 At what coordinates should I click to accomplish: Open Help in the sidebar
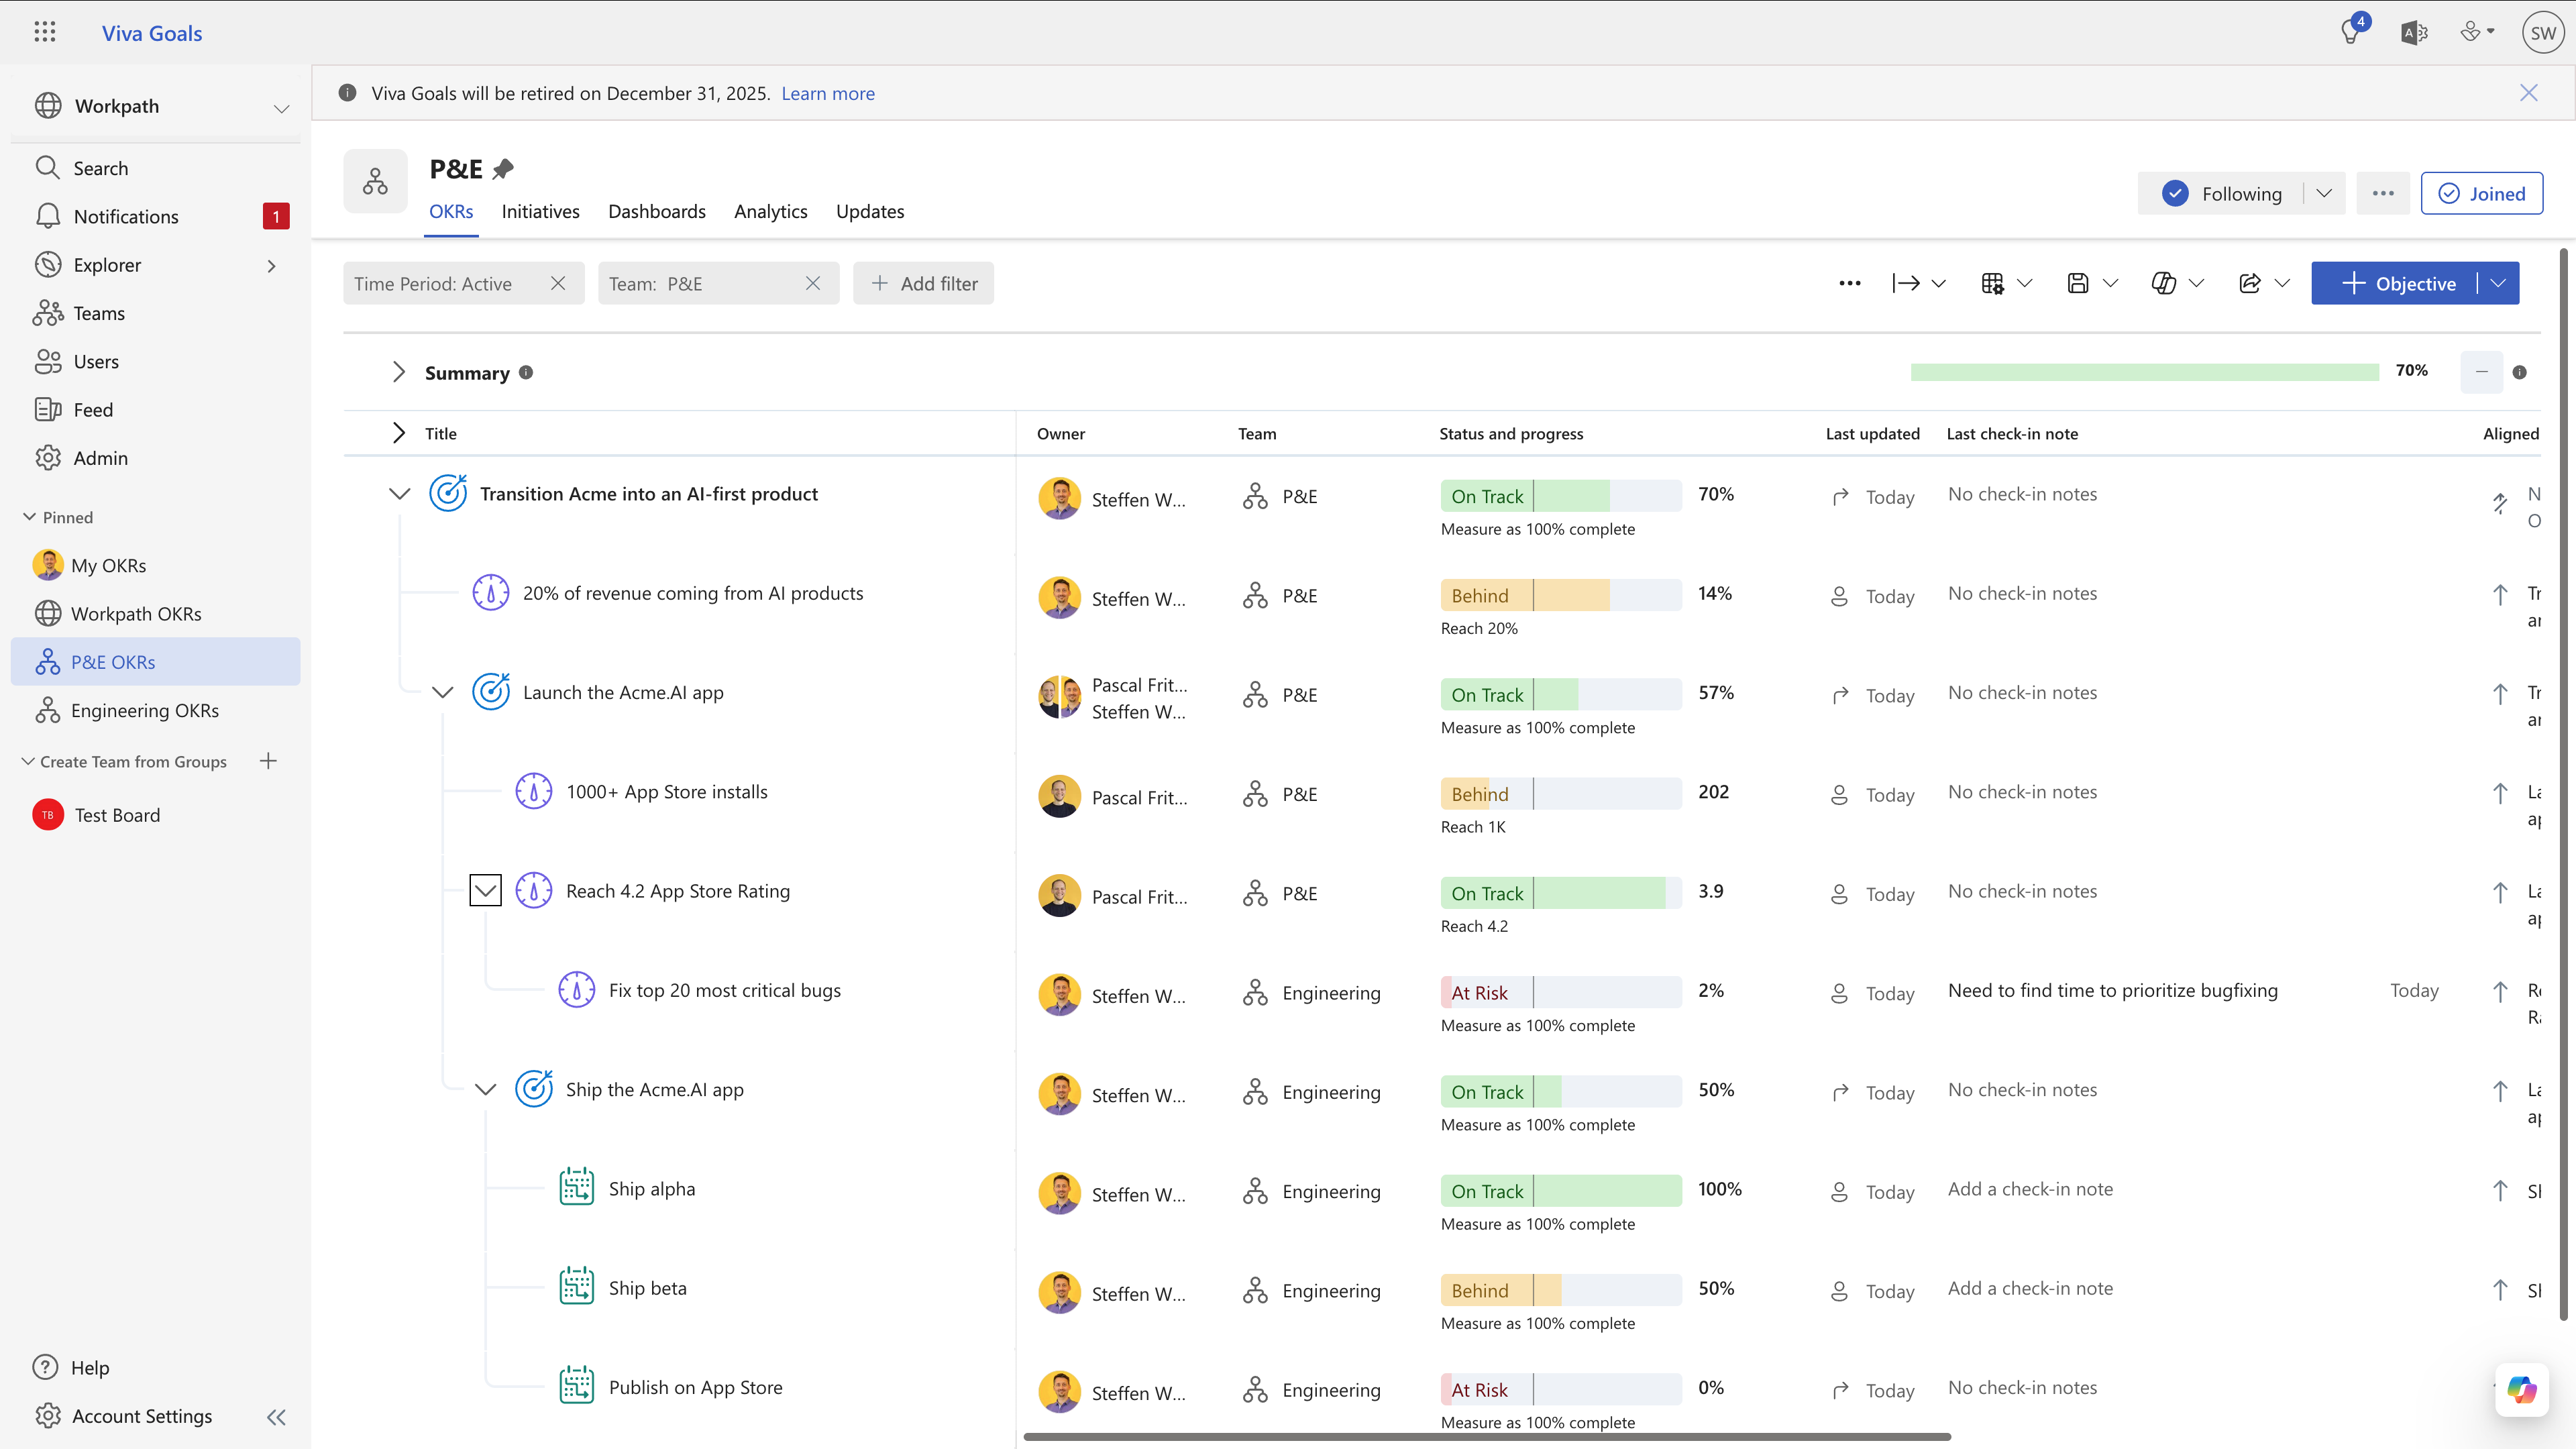(x=70, y=1367)
